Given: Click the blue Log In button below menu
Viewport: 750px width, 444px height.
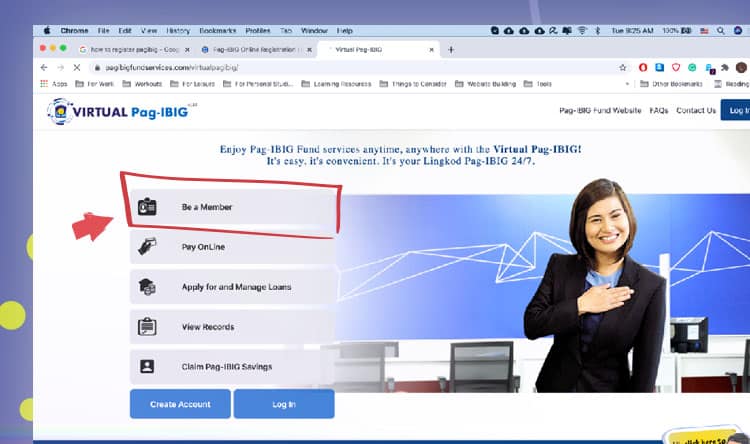Looking at the screenshot, I should pos(284,404).
